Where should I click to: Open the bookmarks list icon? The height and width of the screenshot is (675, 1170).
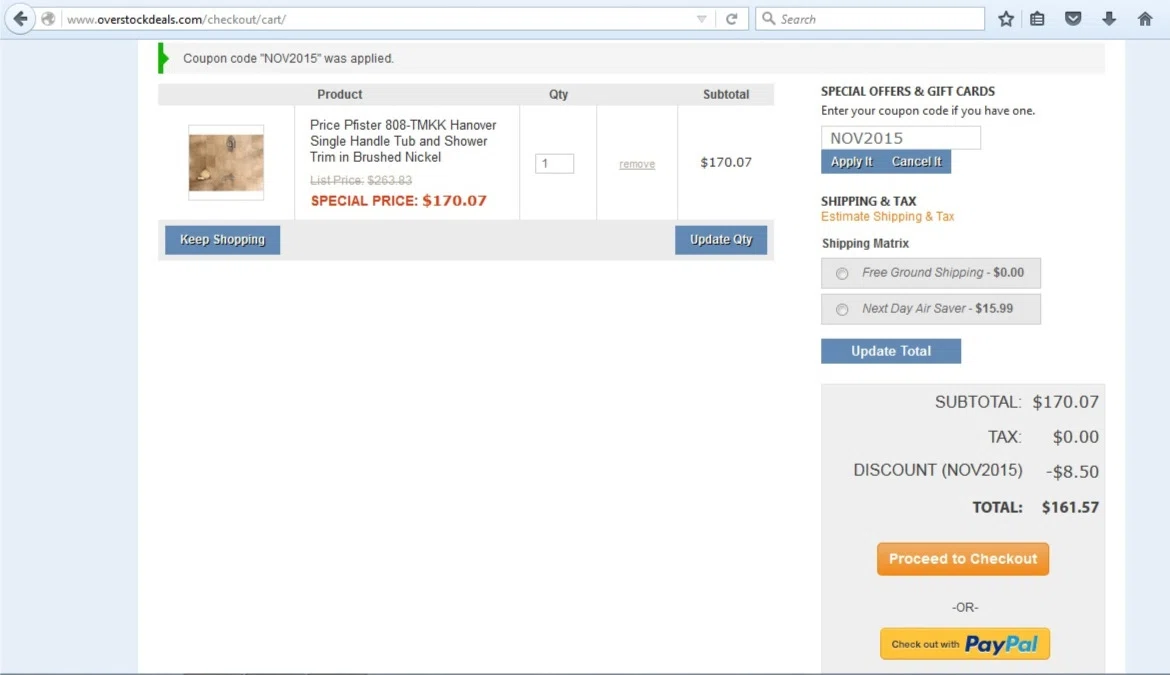point(1037,19)
